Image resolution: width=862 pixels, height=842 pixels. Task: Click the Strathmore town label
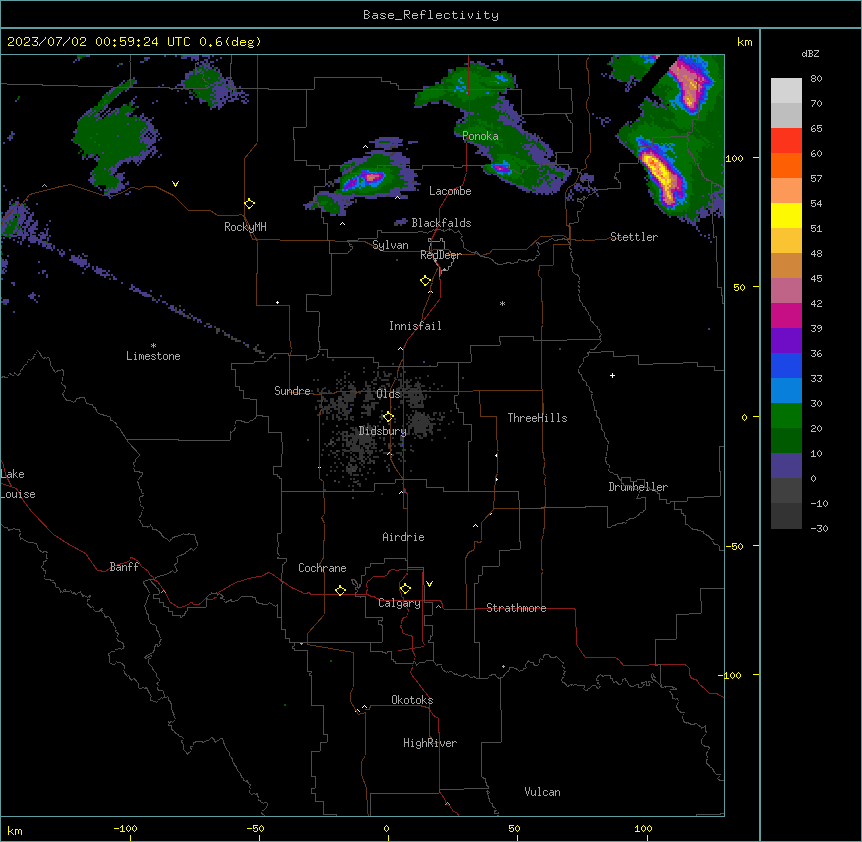[516, 608]
